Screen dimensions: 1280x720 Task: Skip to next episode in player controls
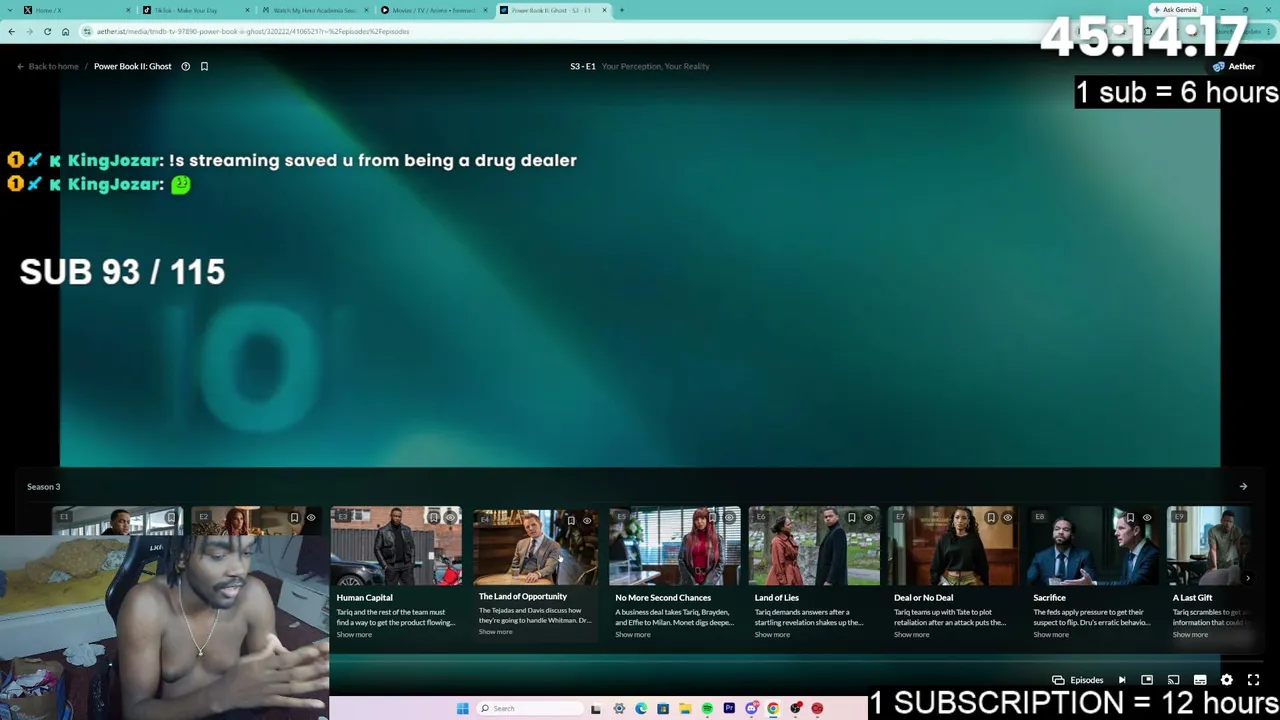point(1122,680)
